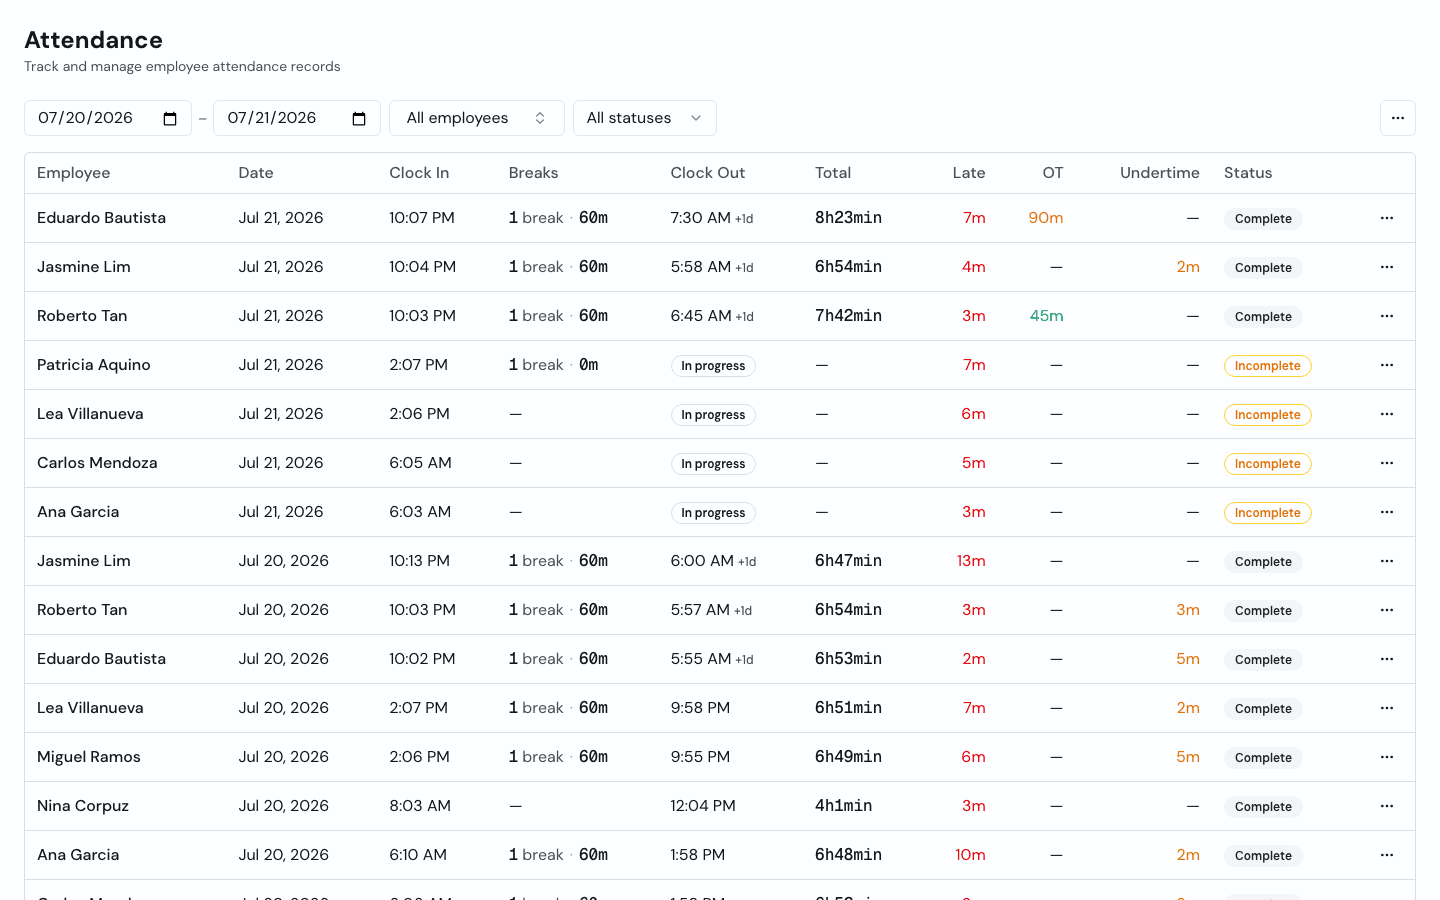The width and height of the screenshot is (1440, 900).
Task: Open row actions for Lea Villanueva Jul 21
Action: 1386,414
